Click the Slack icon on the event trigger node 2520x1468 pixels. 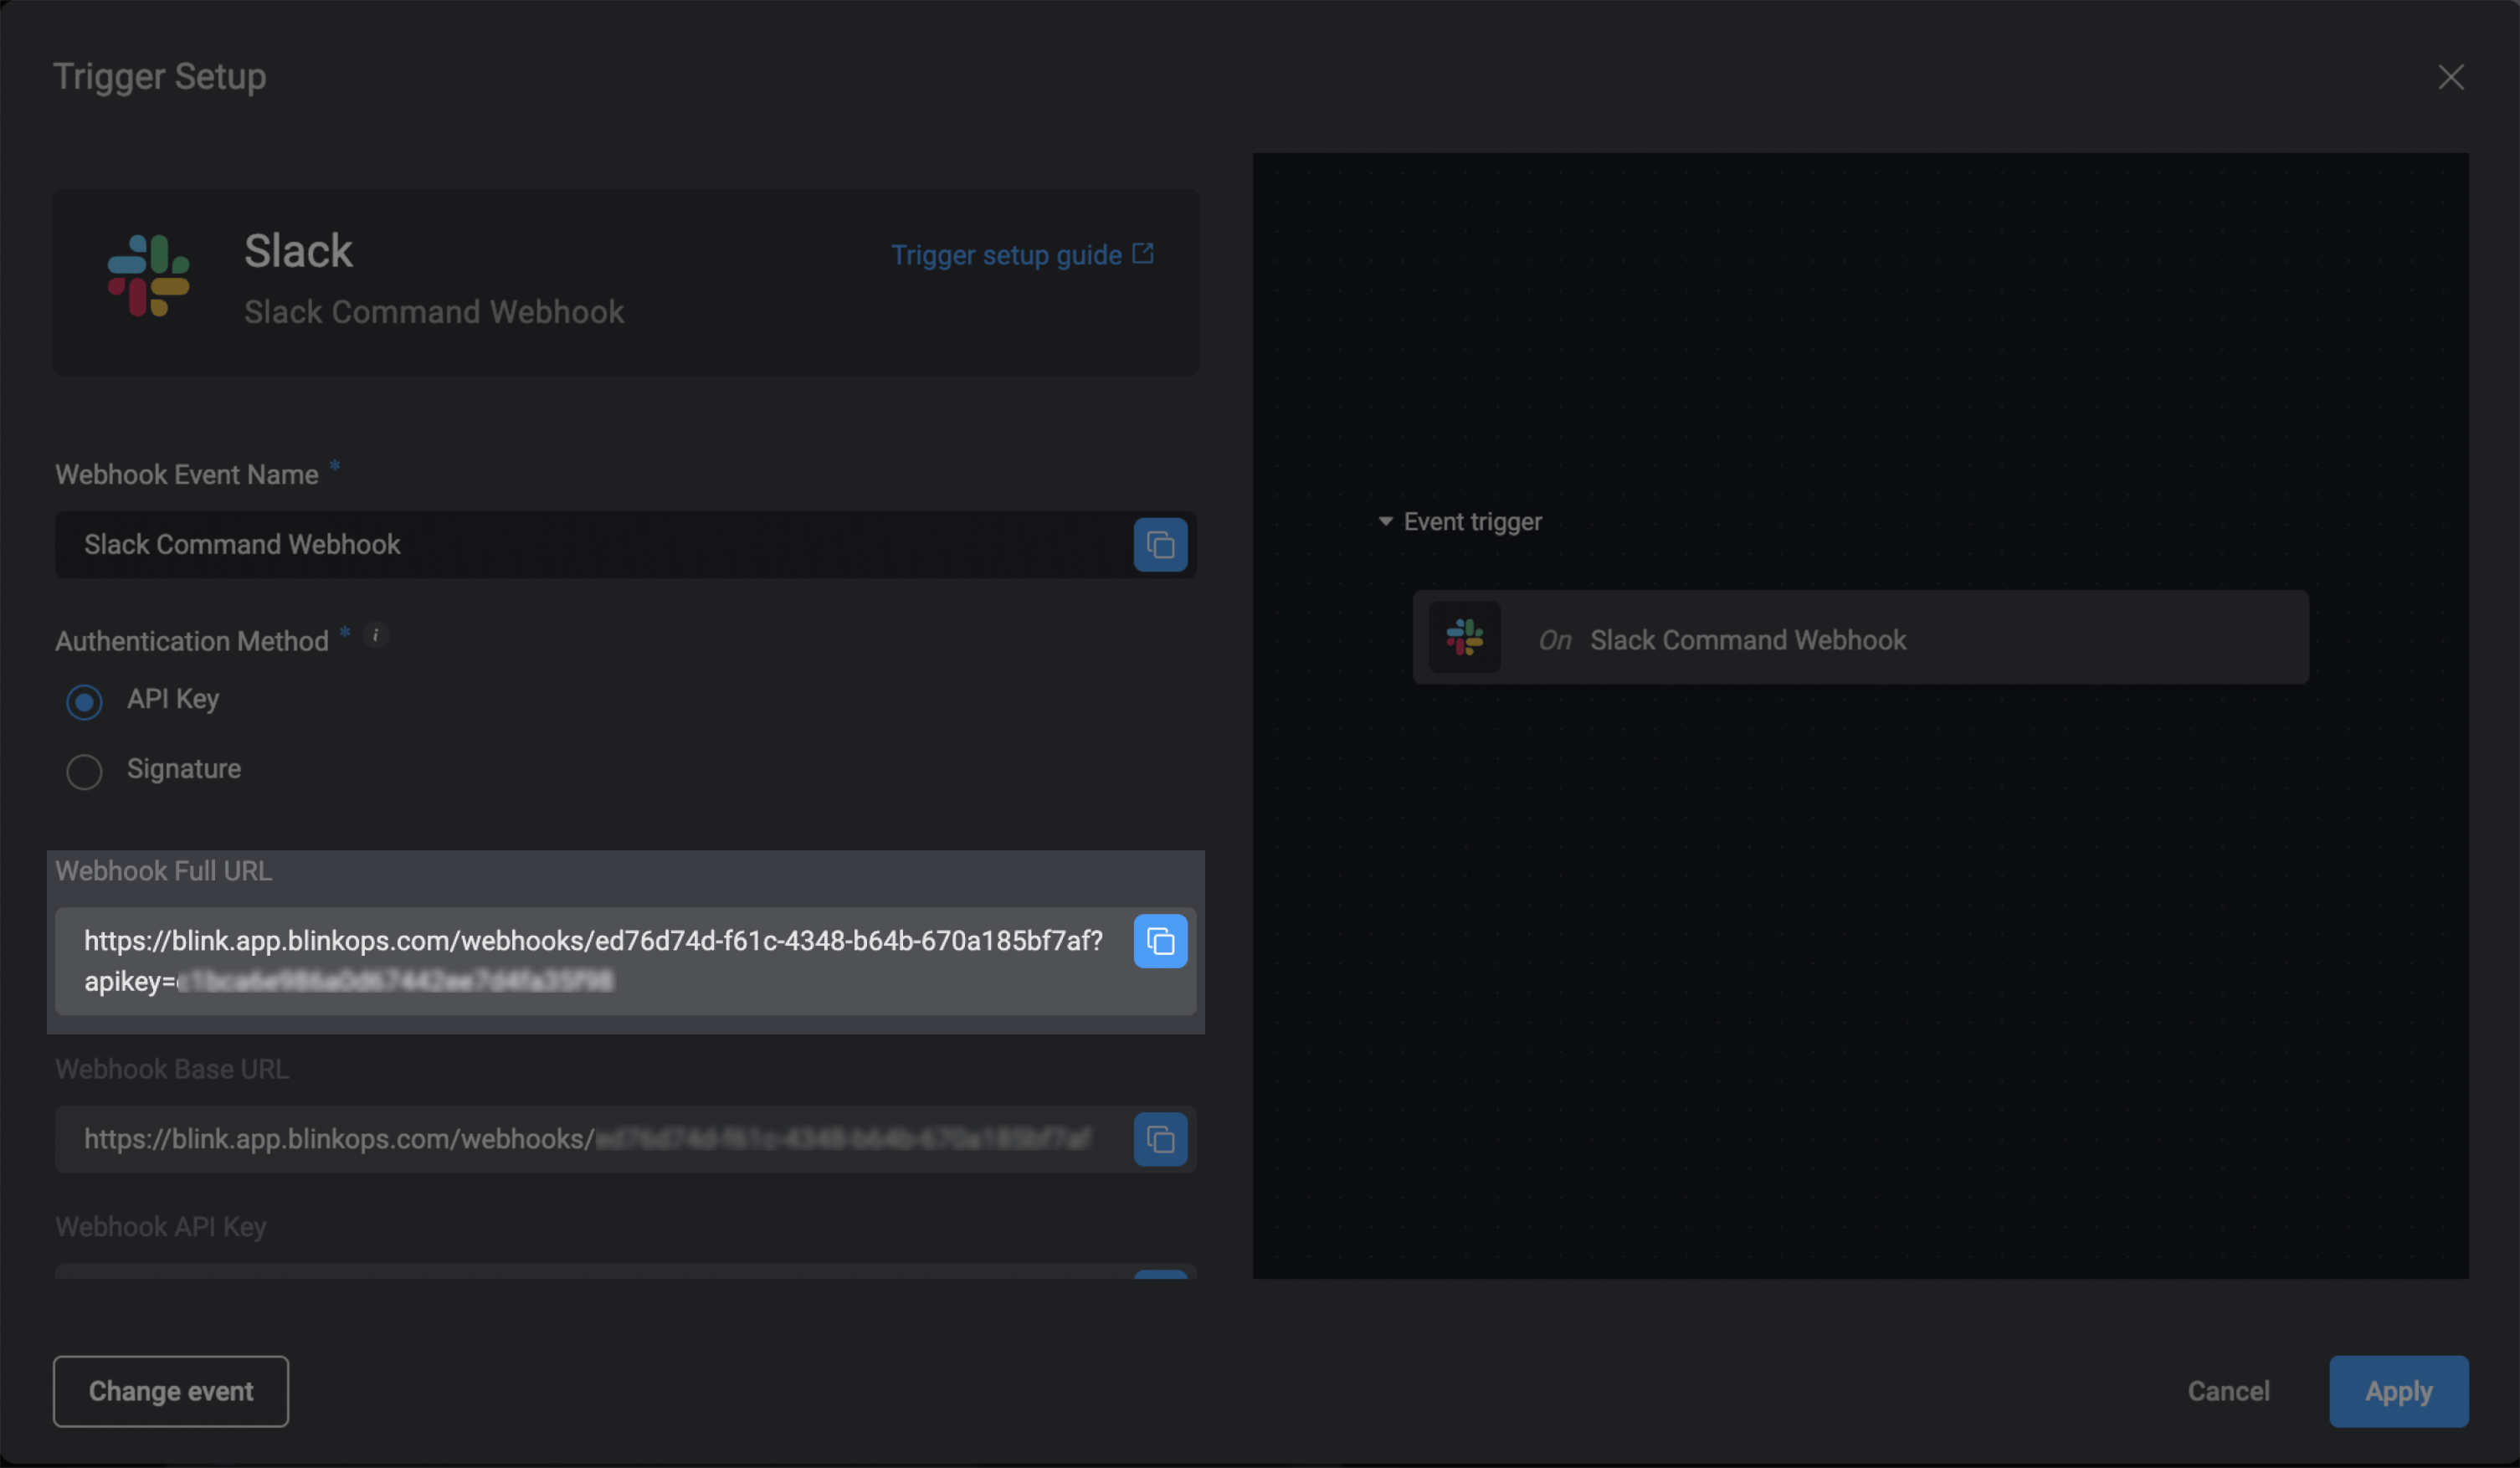pyautogui.click(x=1464, y=637)
